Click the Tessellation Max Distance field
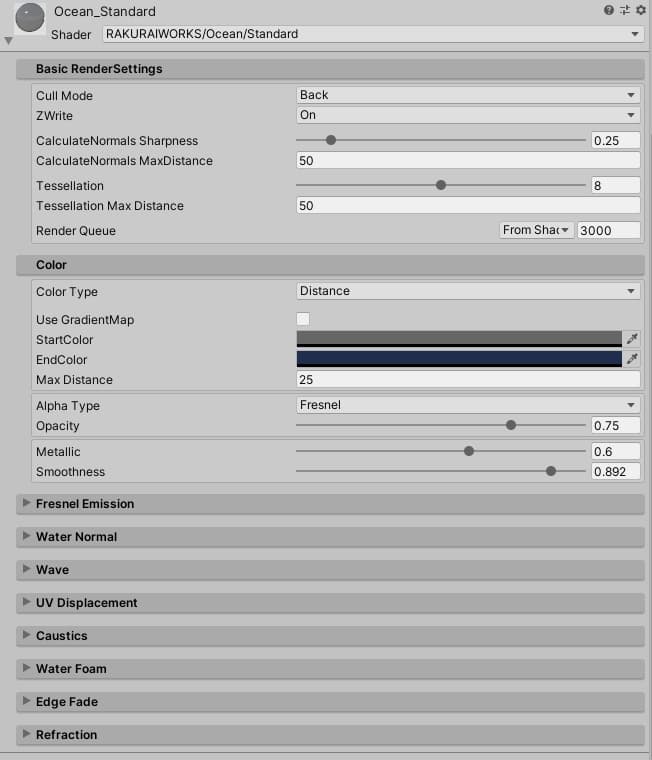The image size is (652, 760). (468, 206)
